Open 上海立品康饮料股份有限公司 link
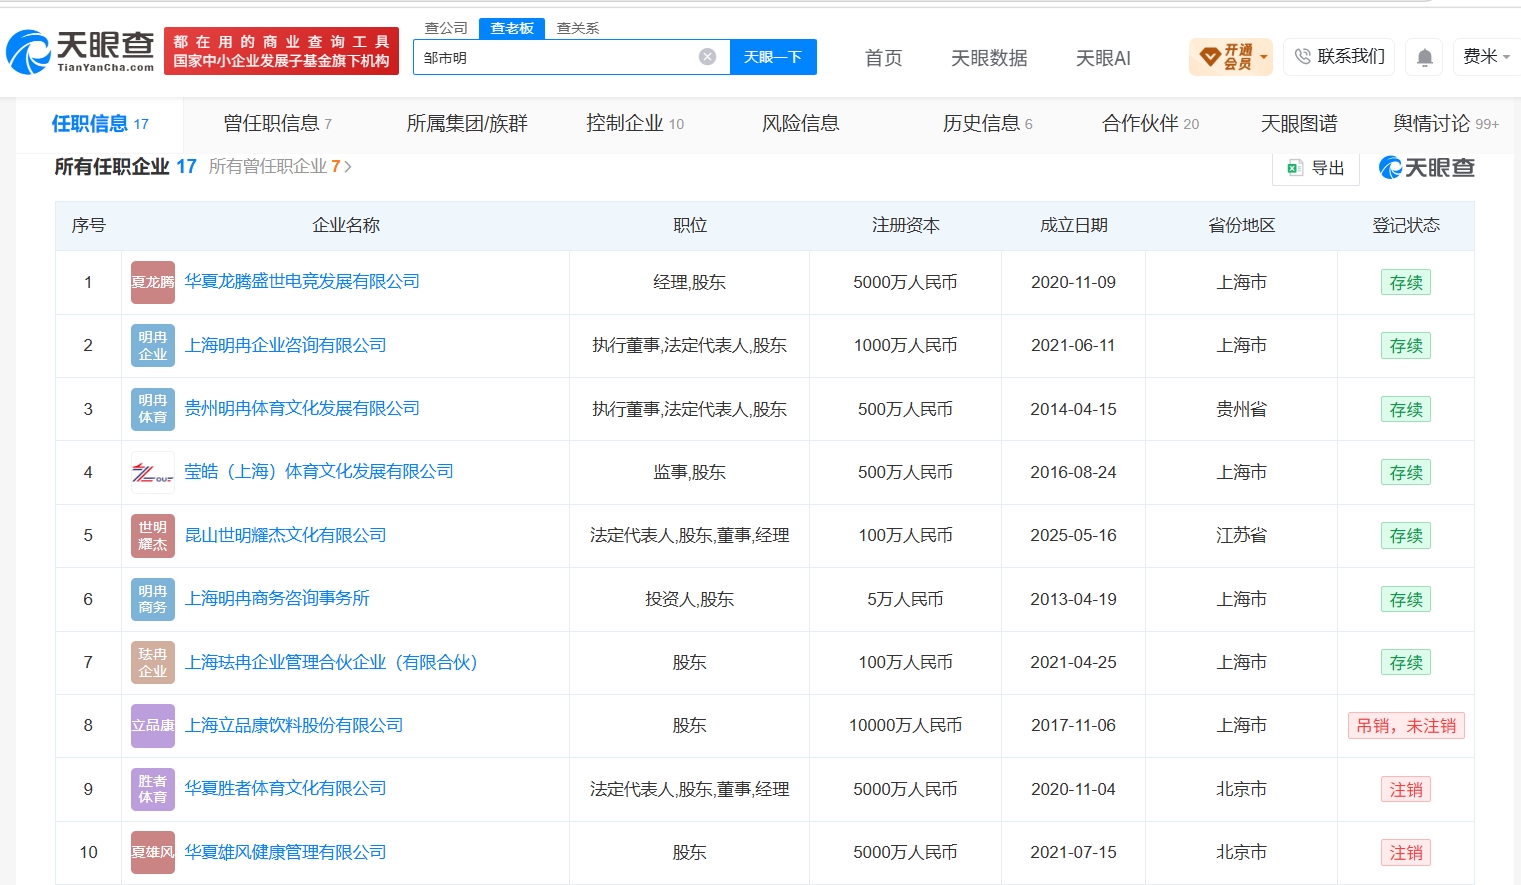The height and width of the screenshot is (885, 1521). (294, 725)
